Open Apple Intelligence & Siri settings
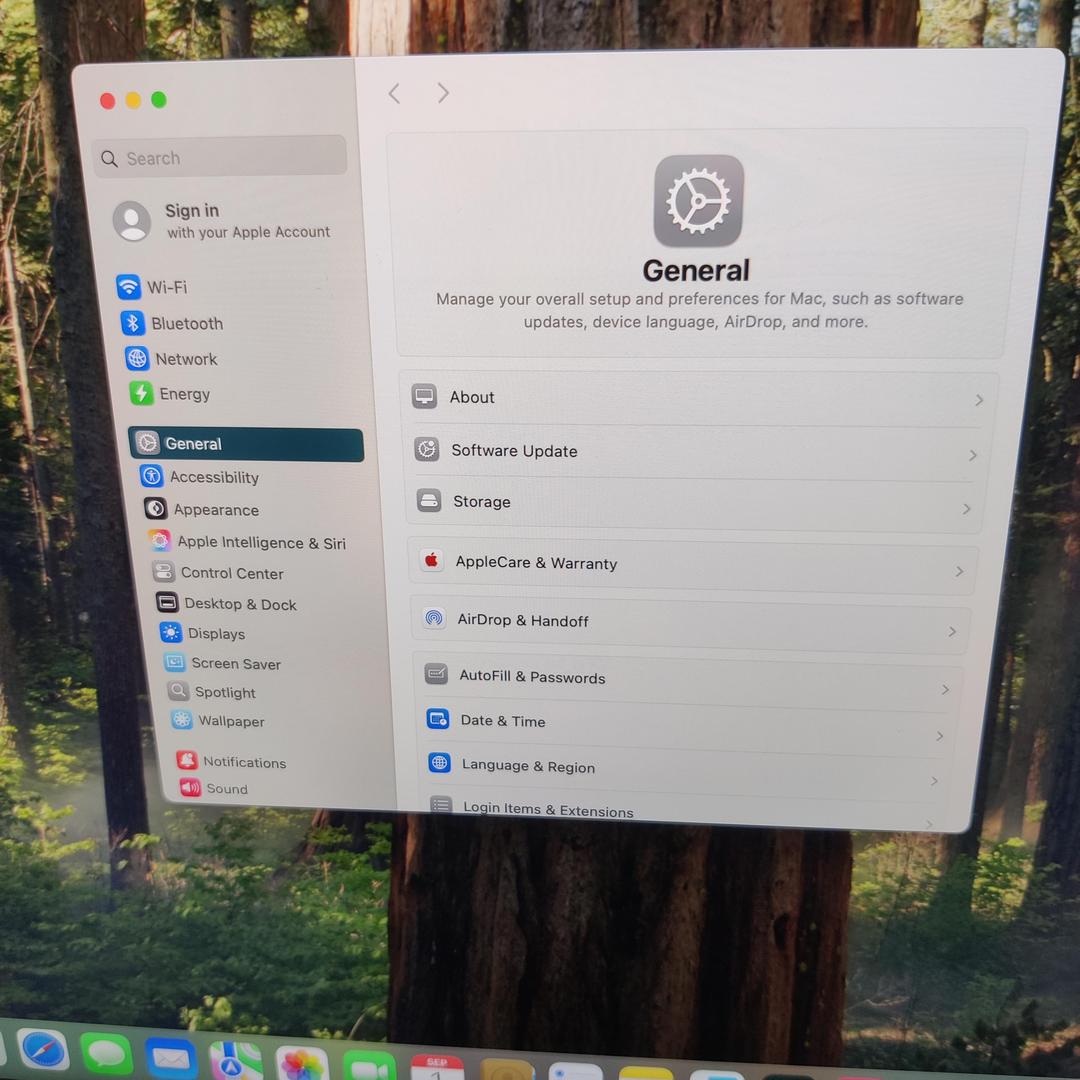This screenshot has width=1080, height=1080. 247,541
